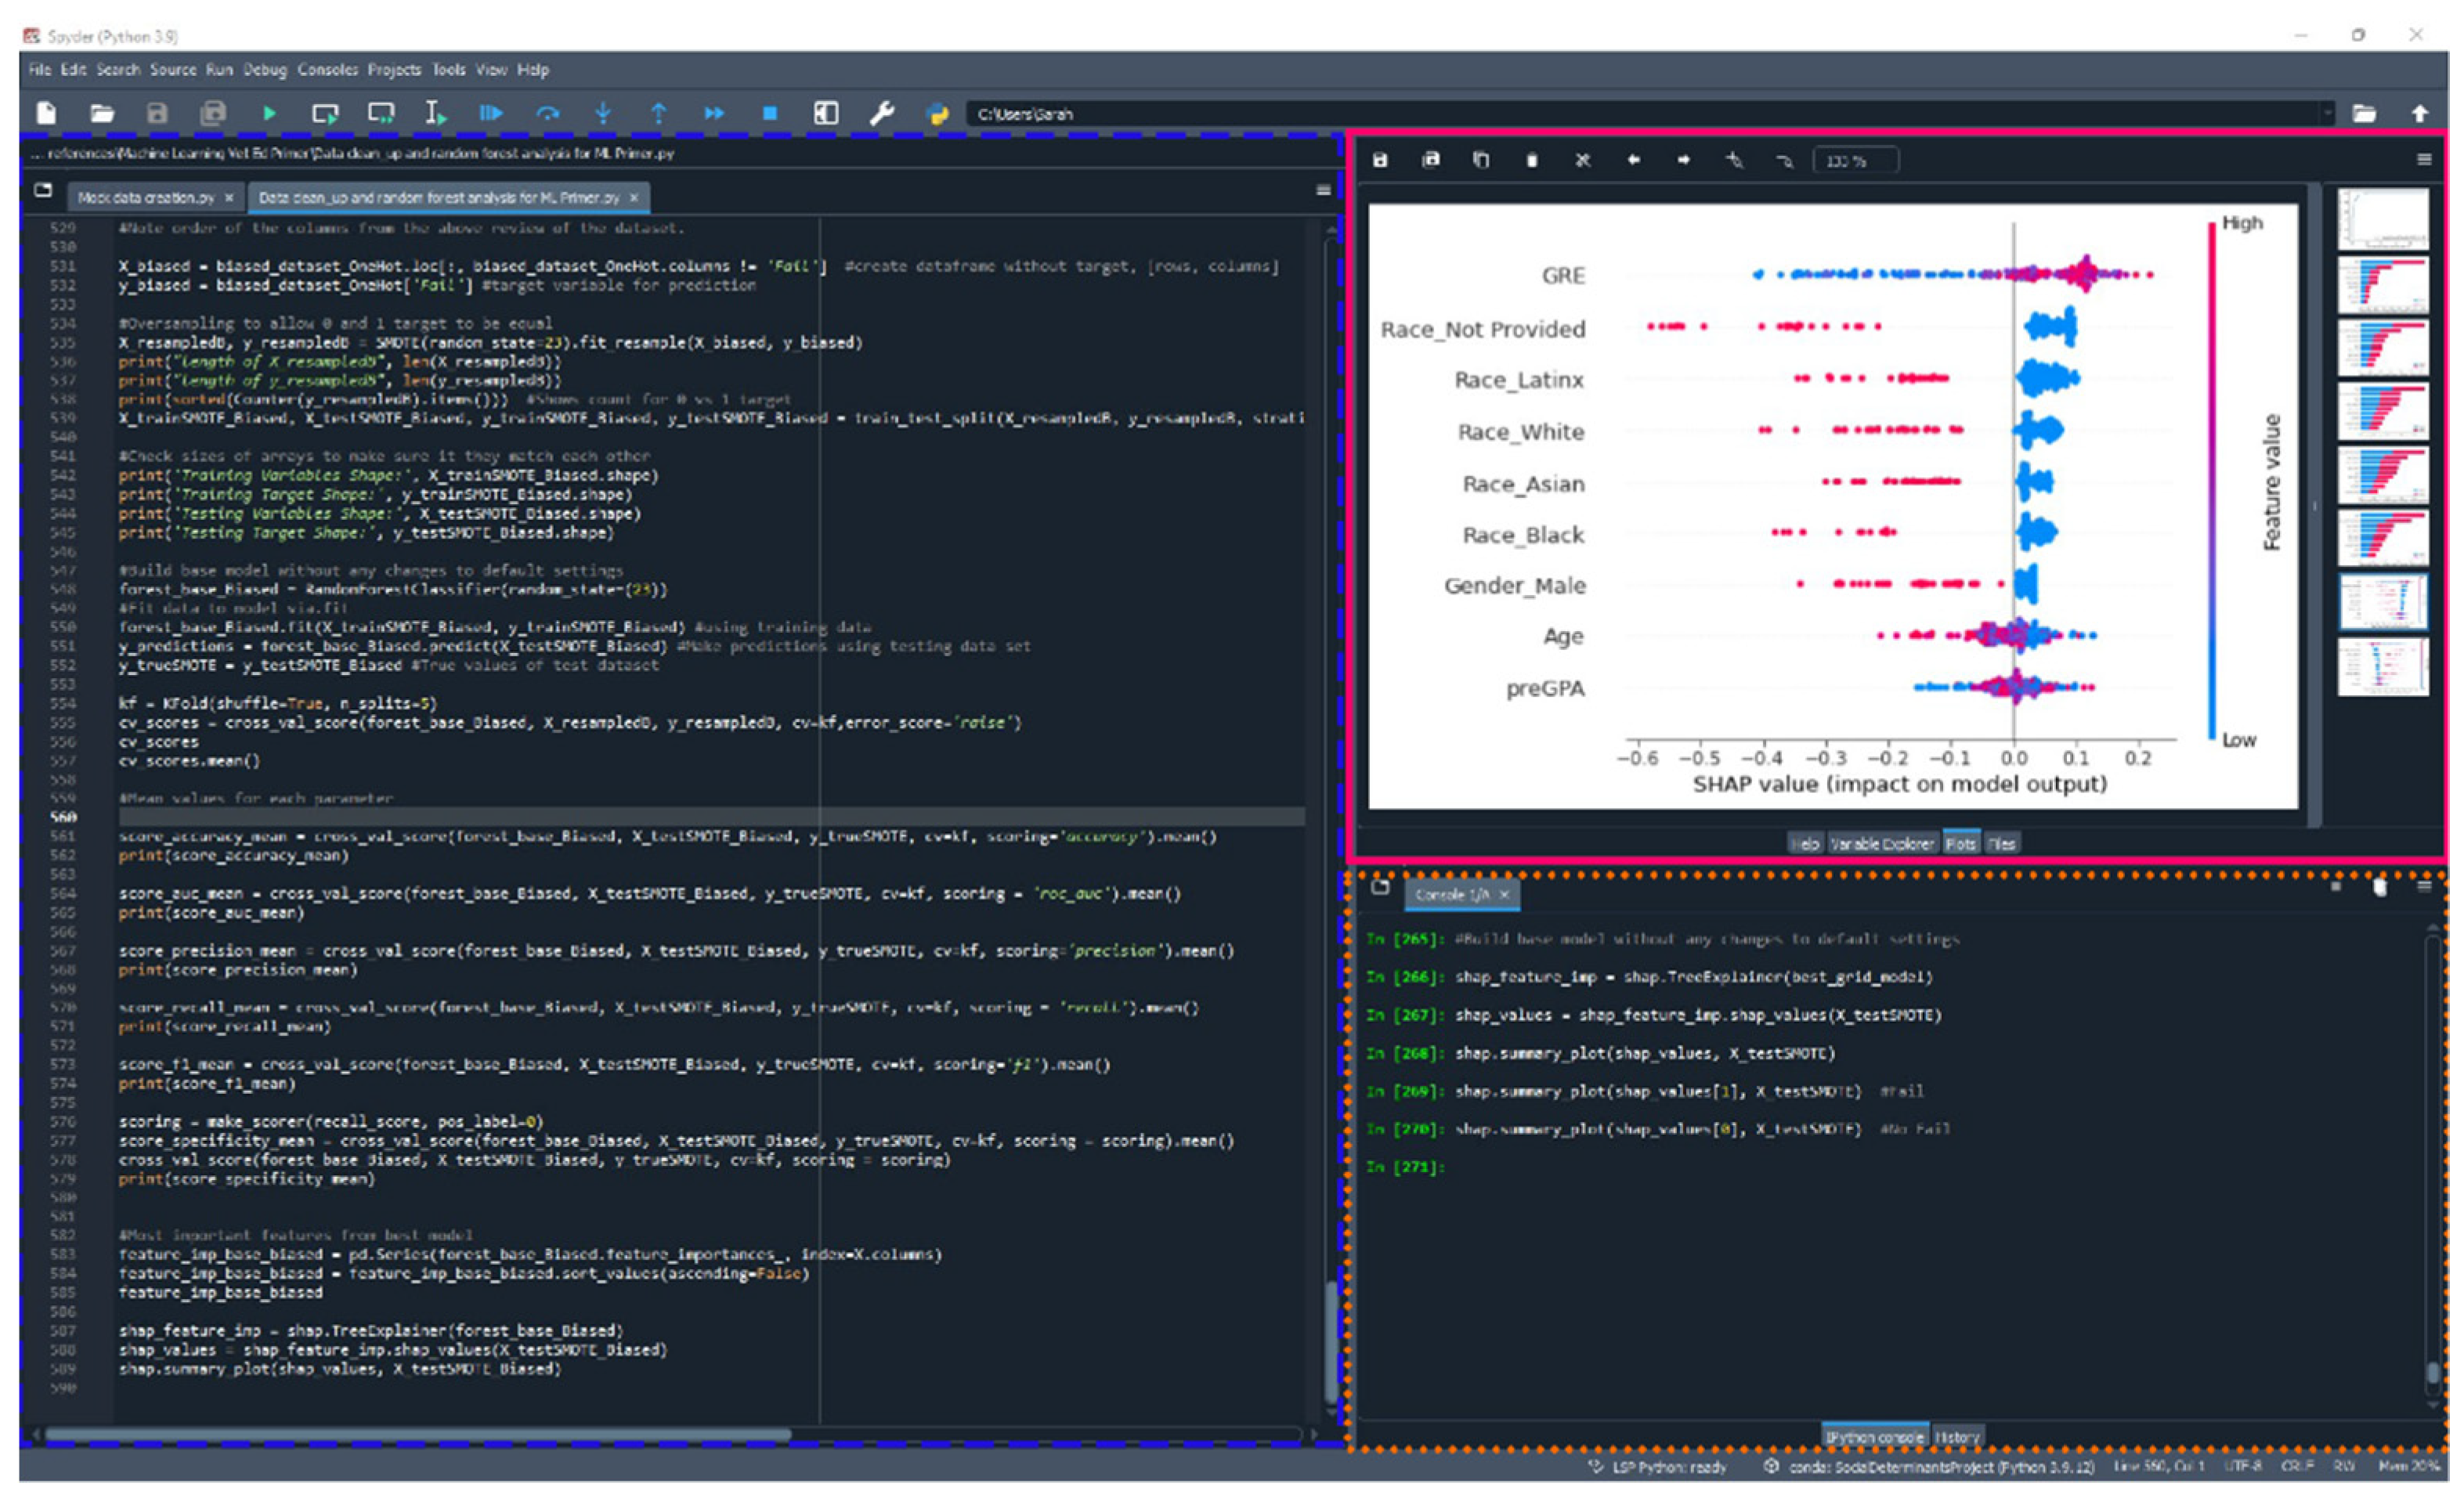Open the PYTHONPATH manager Python icon

coord(937,114)
